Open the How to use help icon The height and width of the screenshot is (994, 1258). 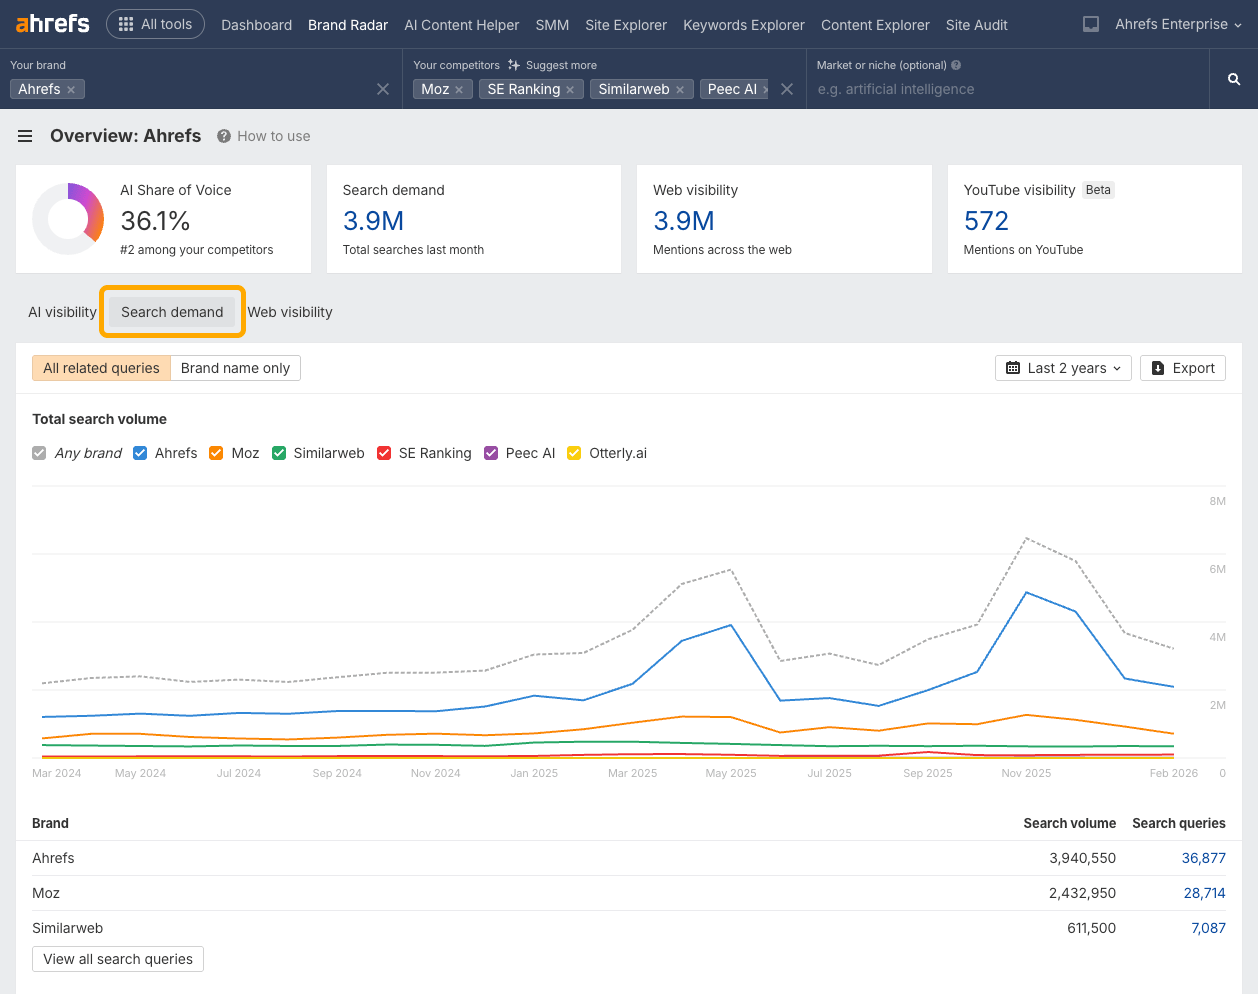[x=222, y=136]
